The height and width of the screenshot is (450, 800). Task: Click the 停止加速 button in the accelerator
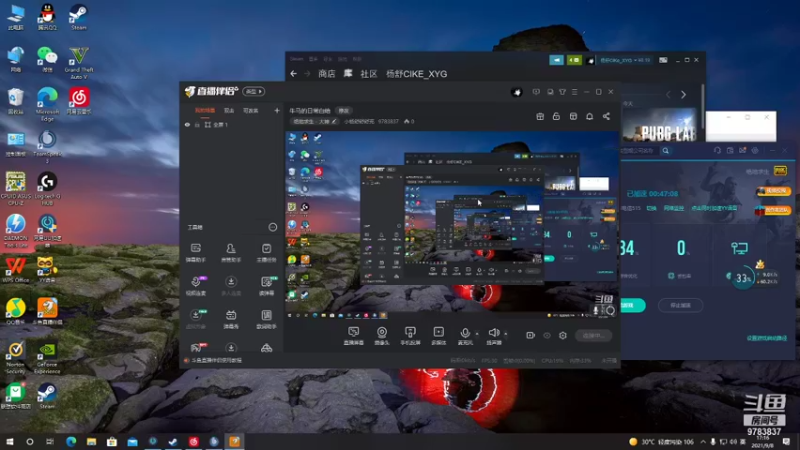(680, 305)
